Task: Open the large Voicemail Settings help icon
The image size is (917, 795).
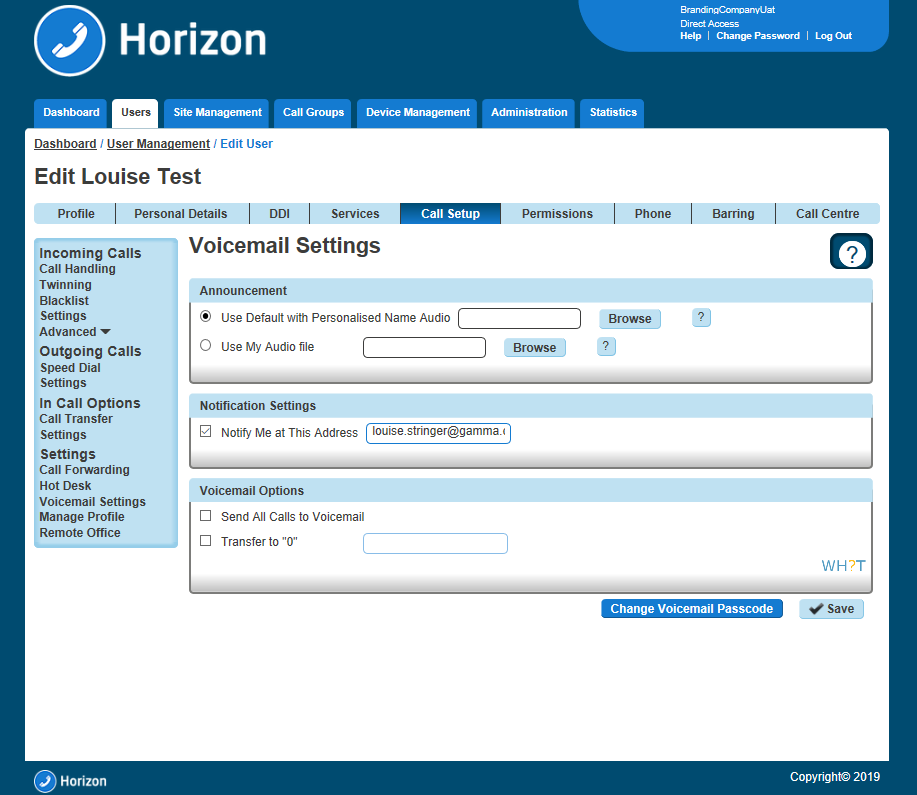Action: coord(851,252)
